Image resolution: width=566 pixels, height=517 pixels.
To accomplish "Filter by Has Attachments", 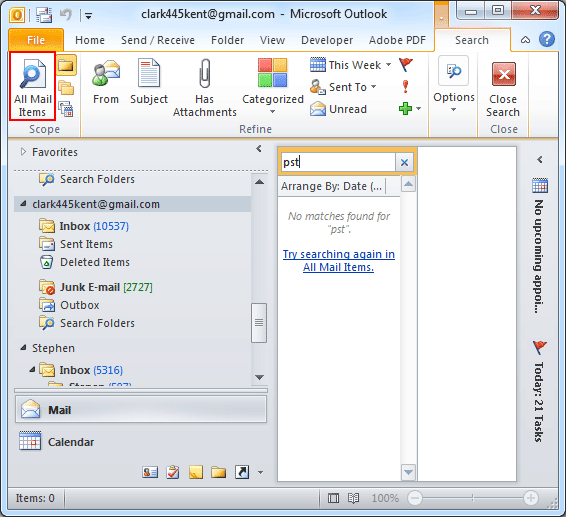I will click(205, 88).
